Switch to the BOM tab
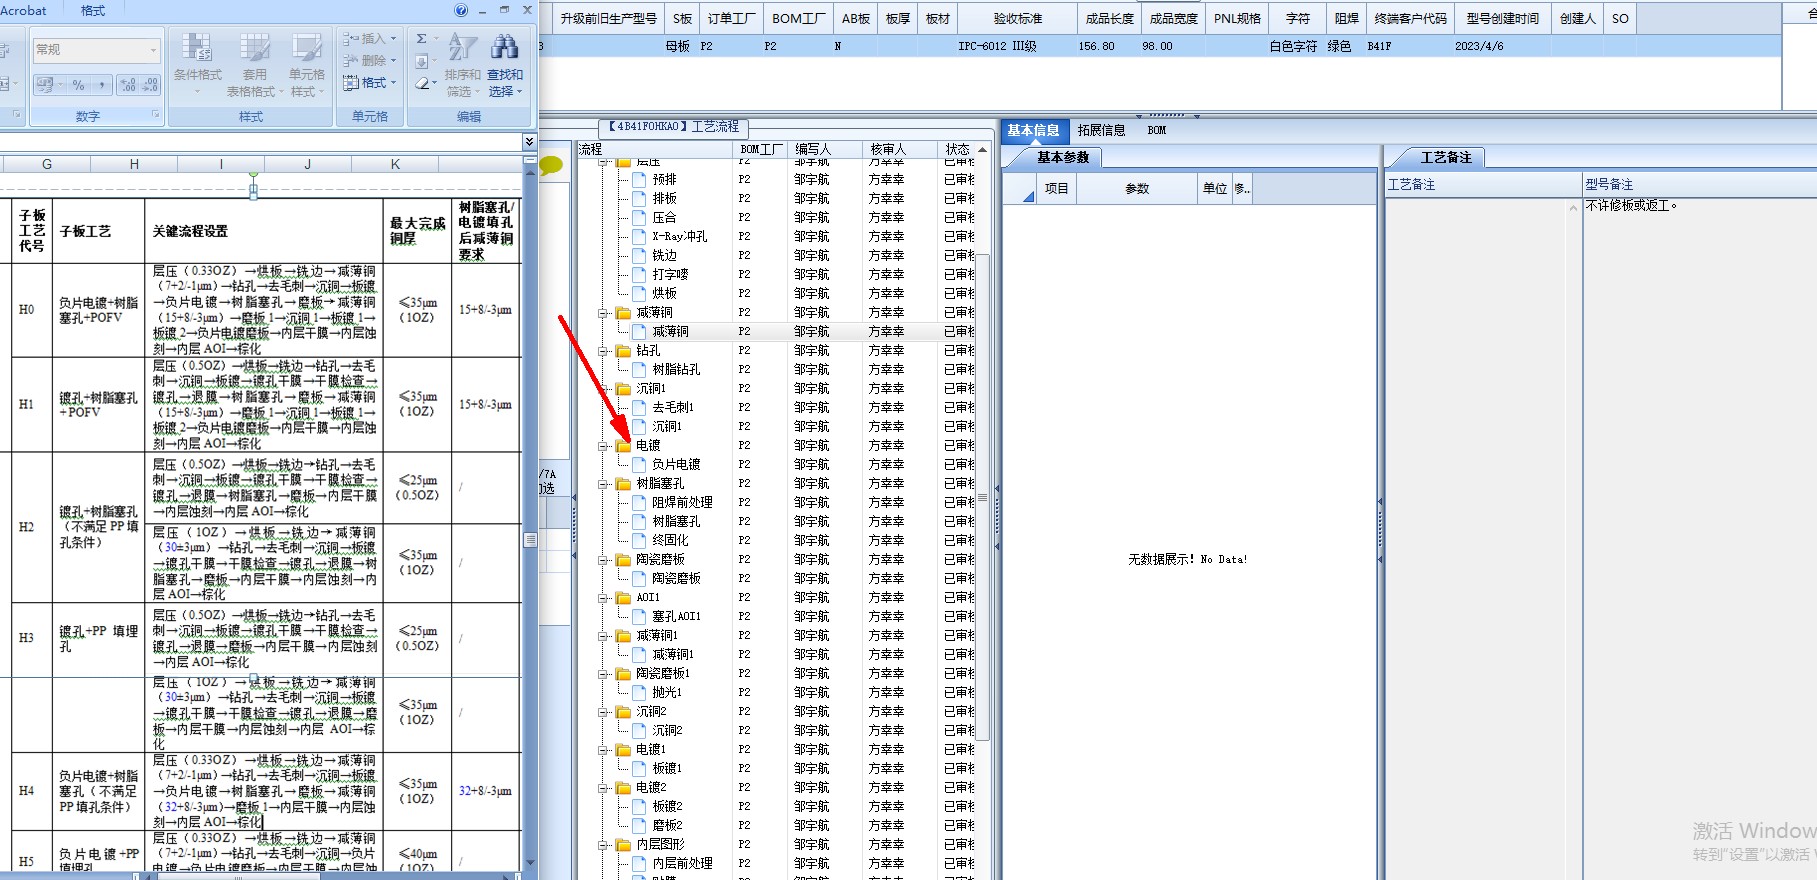The height and width of the screenshot is (880, 1817). (x=1157, y=130)
